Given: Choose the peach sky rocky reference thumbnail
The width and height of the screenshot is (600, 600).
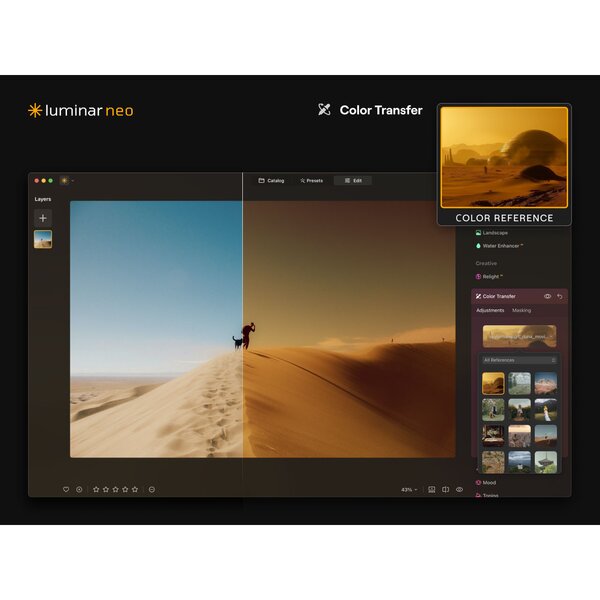Looking at the screenshot, I should (519, 436).
